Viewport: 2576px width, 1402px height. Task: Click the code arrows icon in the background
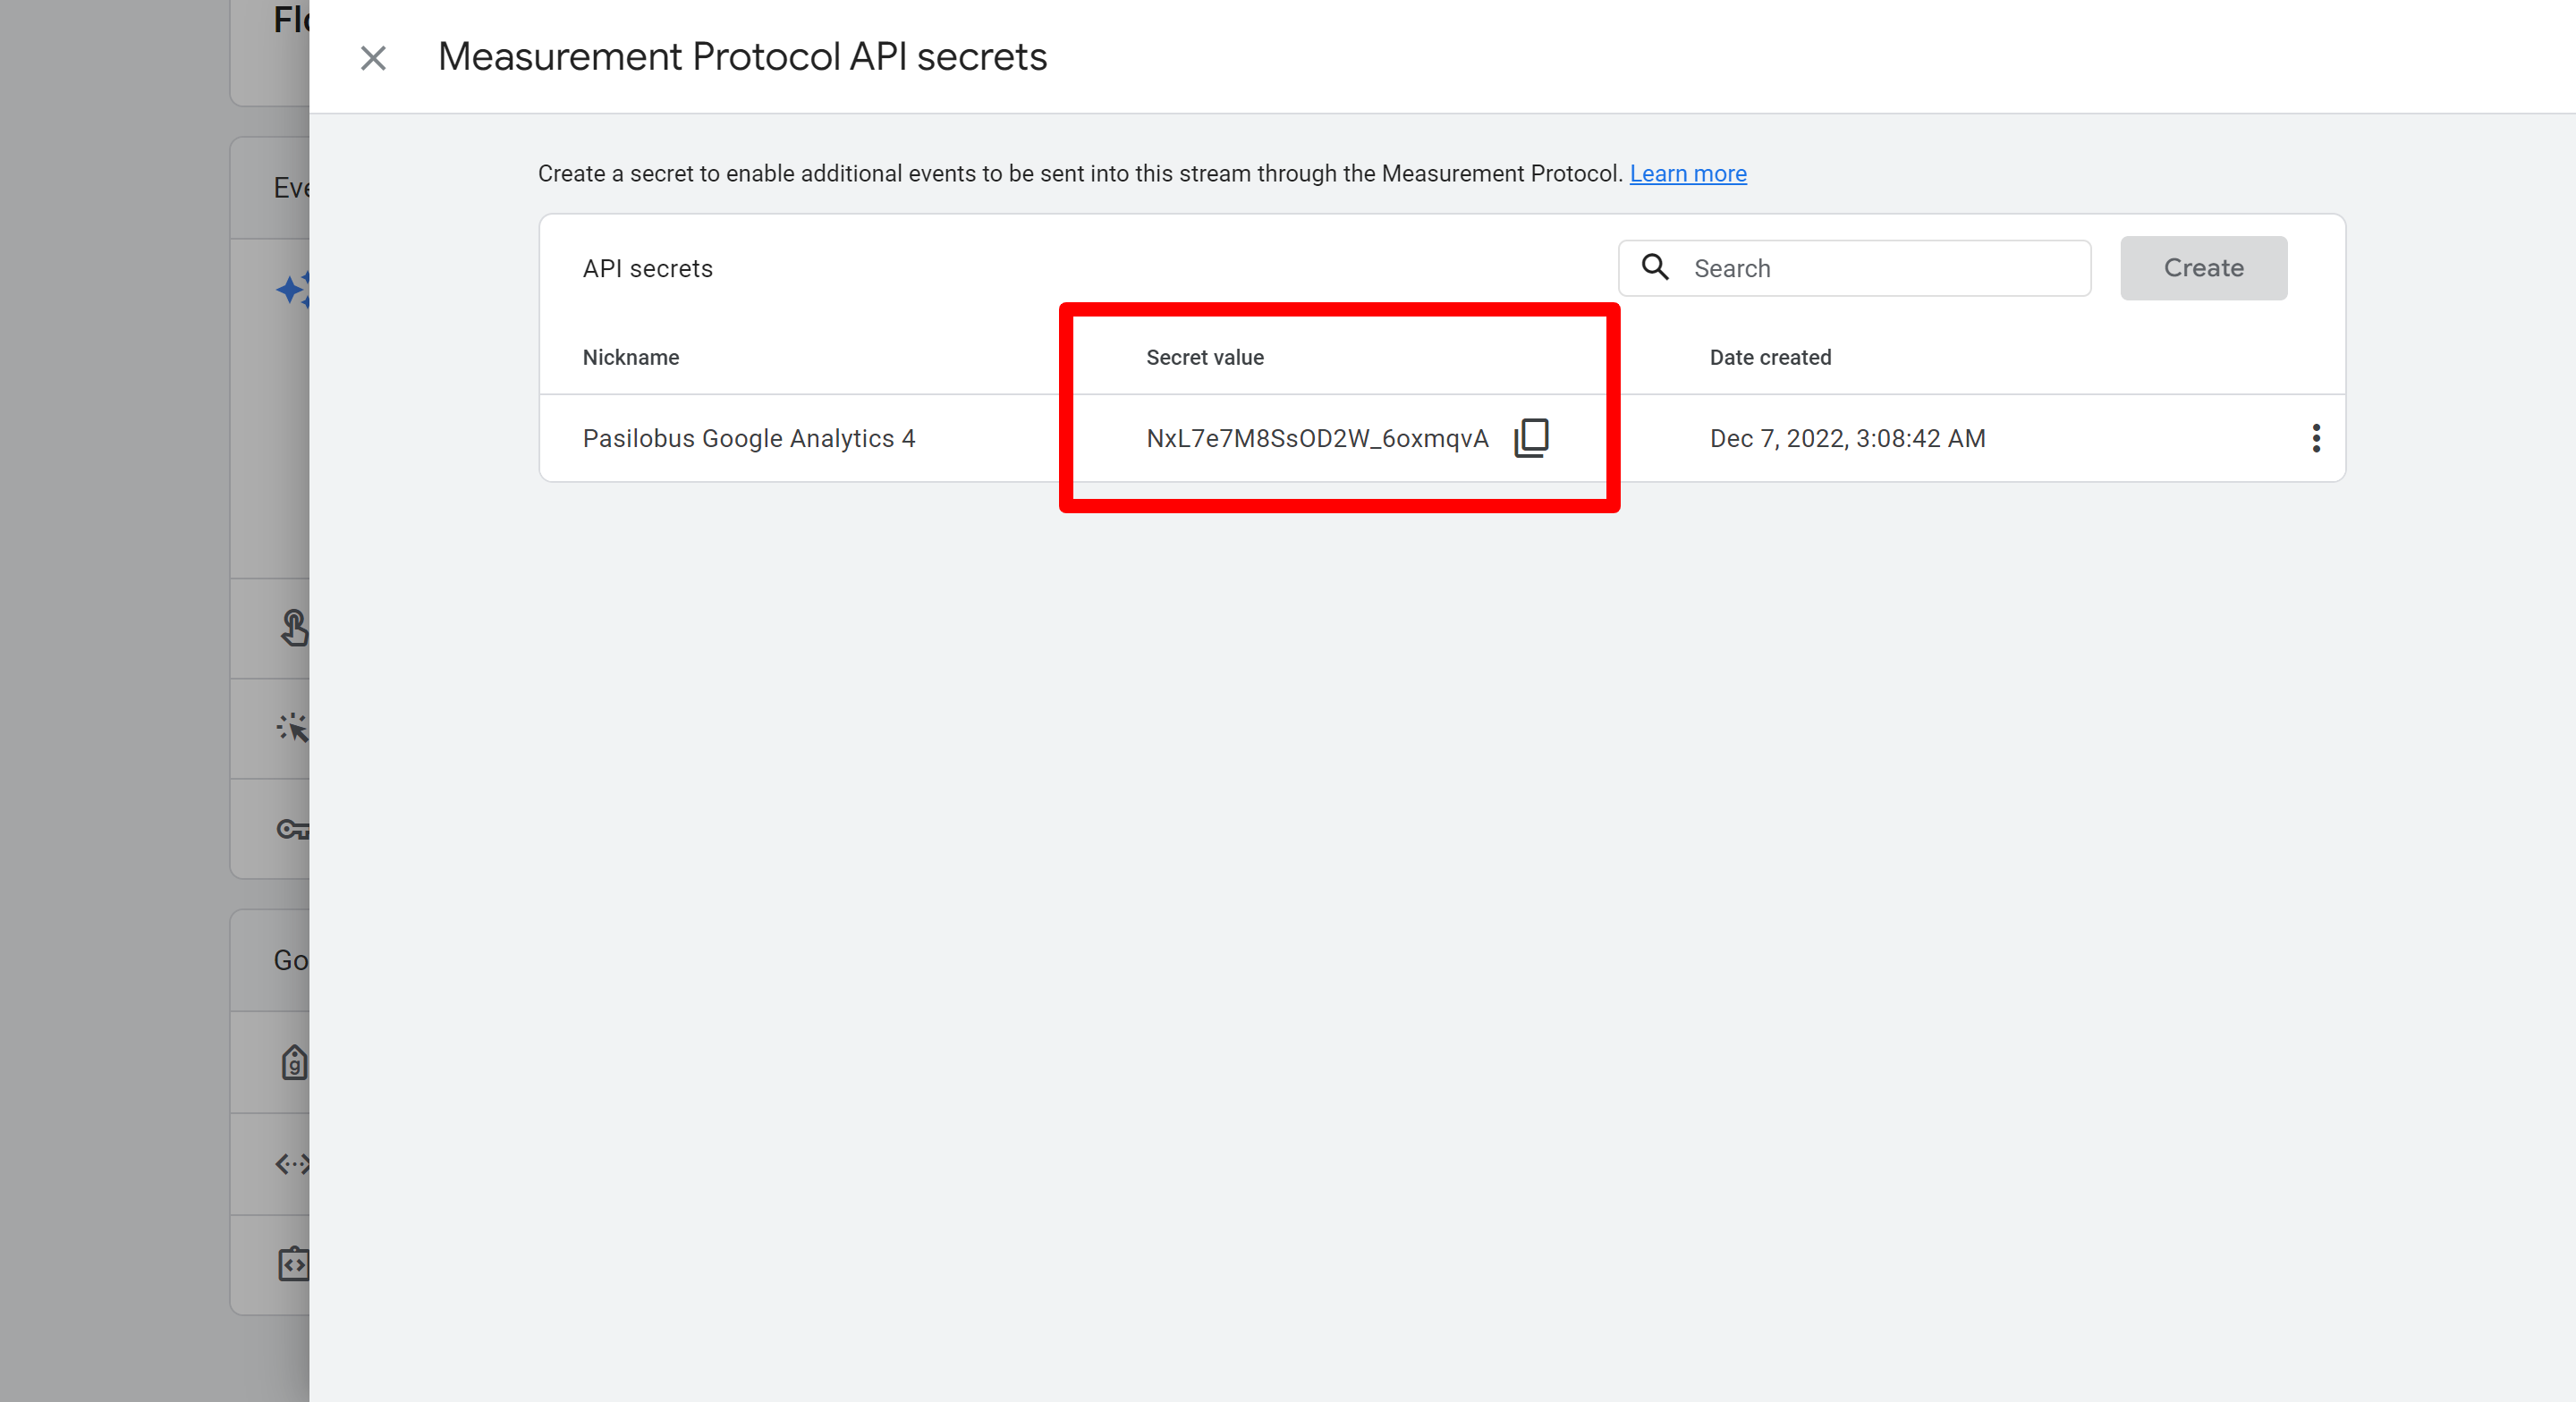pyautogui.click(x=293, y=1163)
